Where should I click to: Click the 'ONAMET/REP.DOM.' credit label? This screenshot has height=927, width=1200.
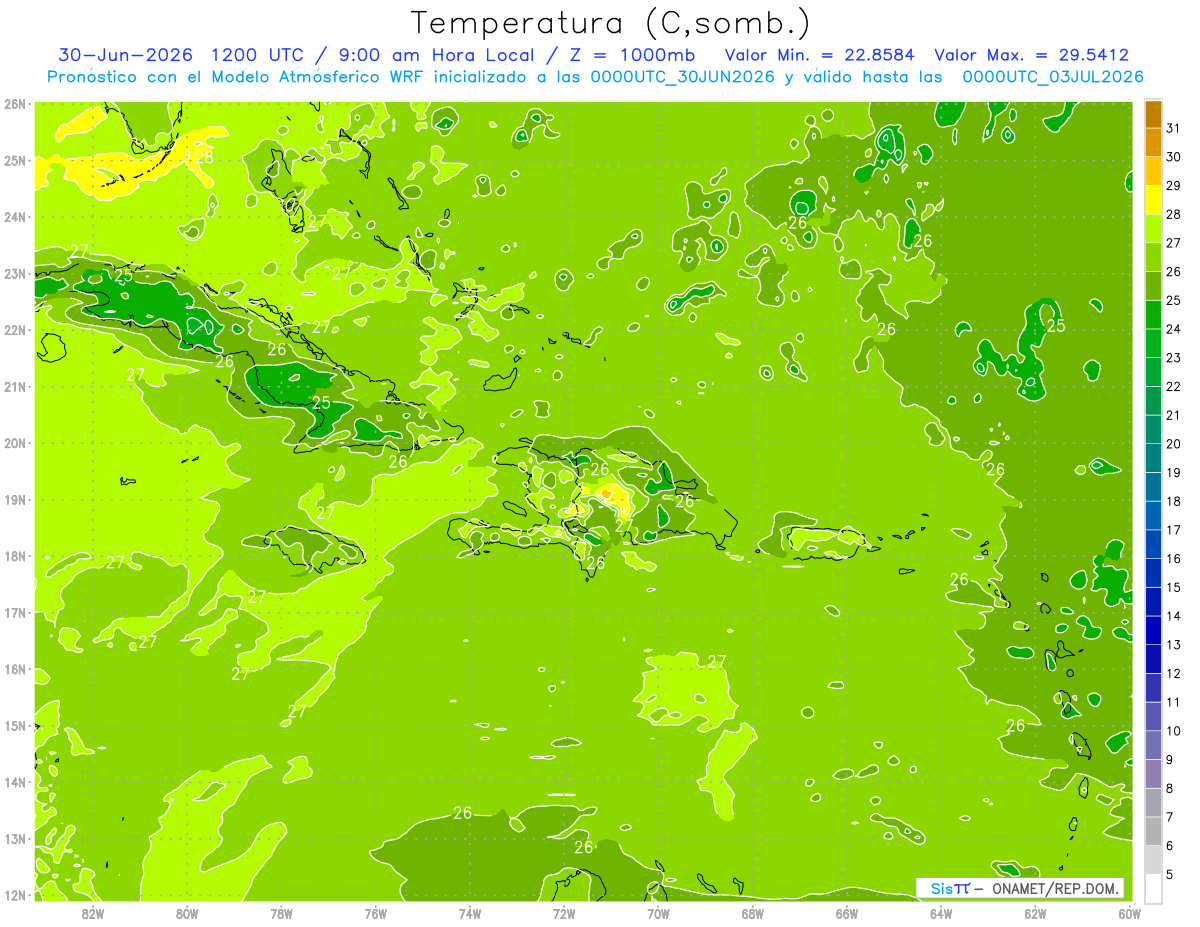click(1055, 888)
